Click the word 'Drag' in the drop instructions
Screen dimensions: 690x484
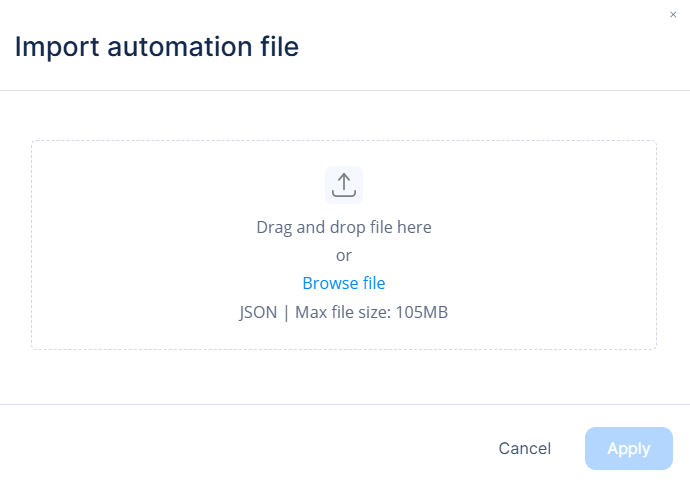pyautogui.click(x=274, y=228)
